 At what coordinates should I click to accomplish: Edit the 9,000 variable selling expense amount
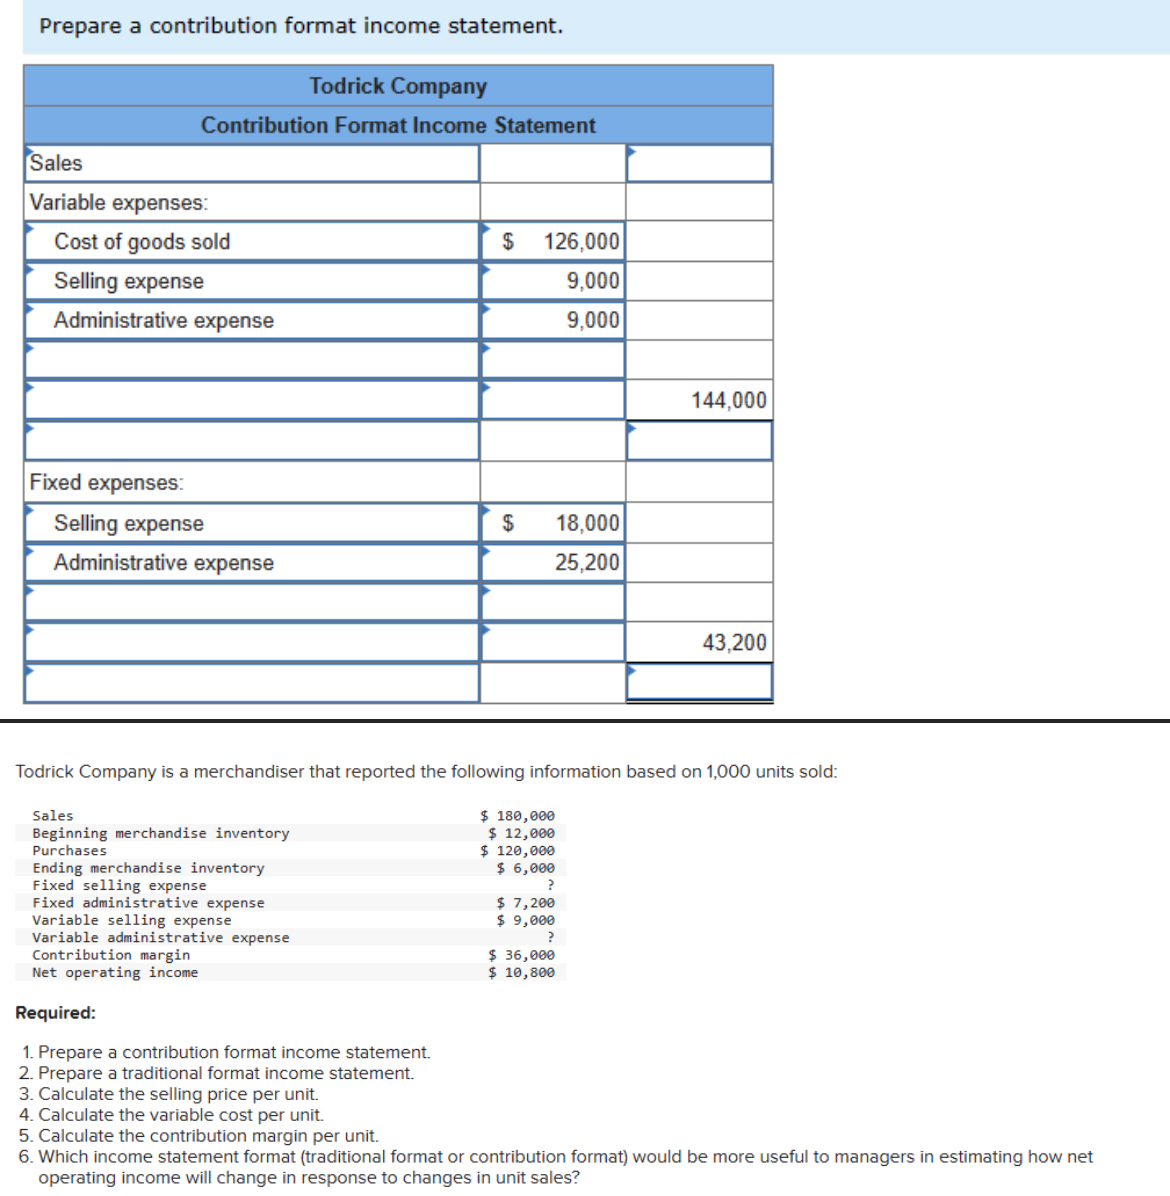click(551, 281)
